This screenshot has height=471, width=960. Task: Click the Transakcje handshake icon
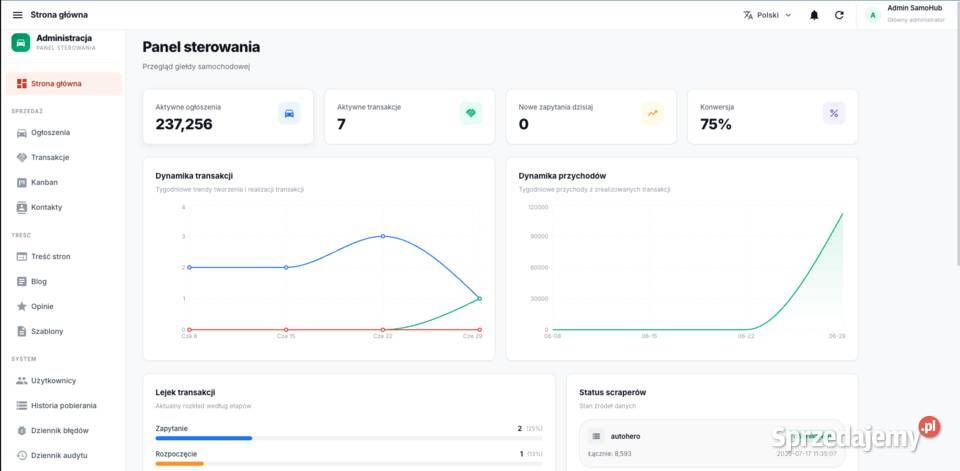tap(21, 157)
